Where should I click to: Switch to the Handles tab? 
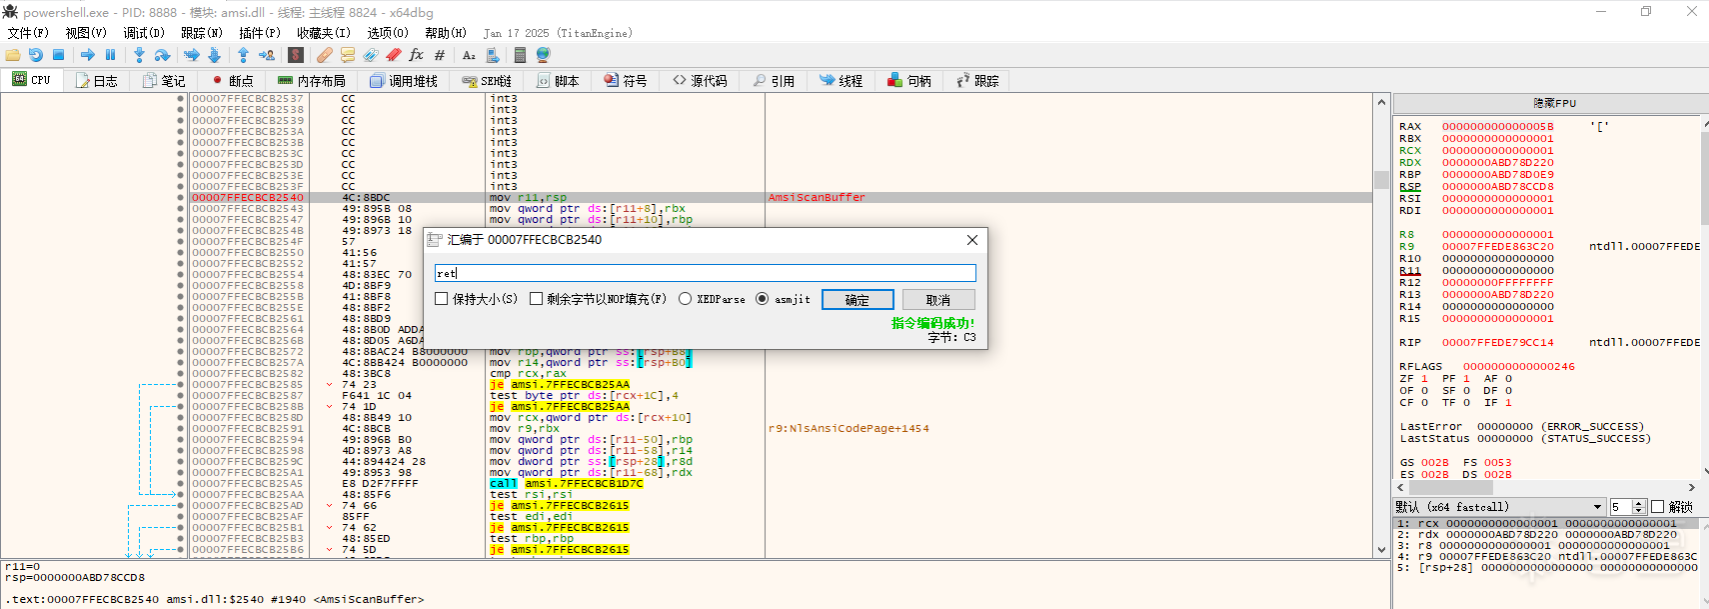click(x=910, y=81)
